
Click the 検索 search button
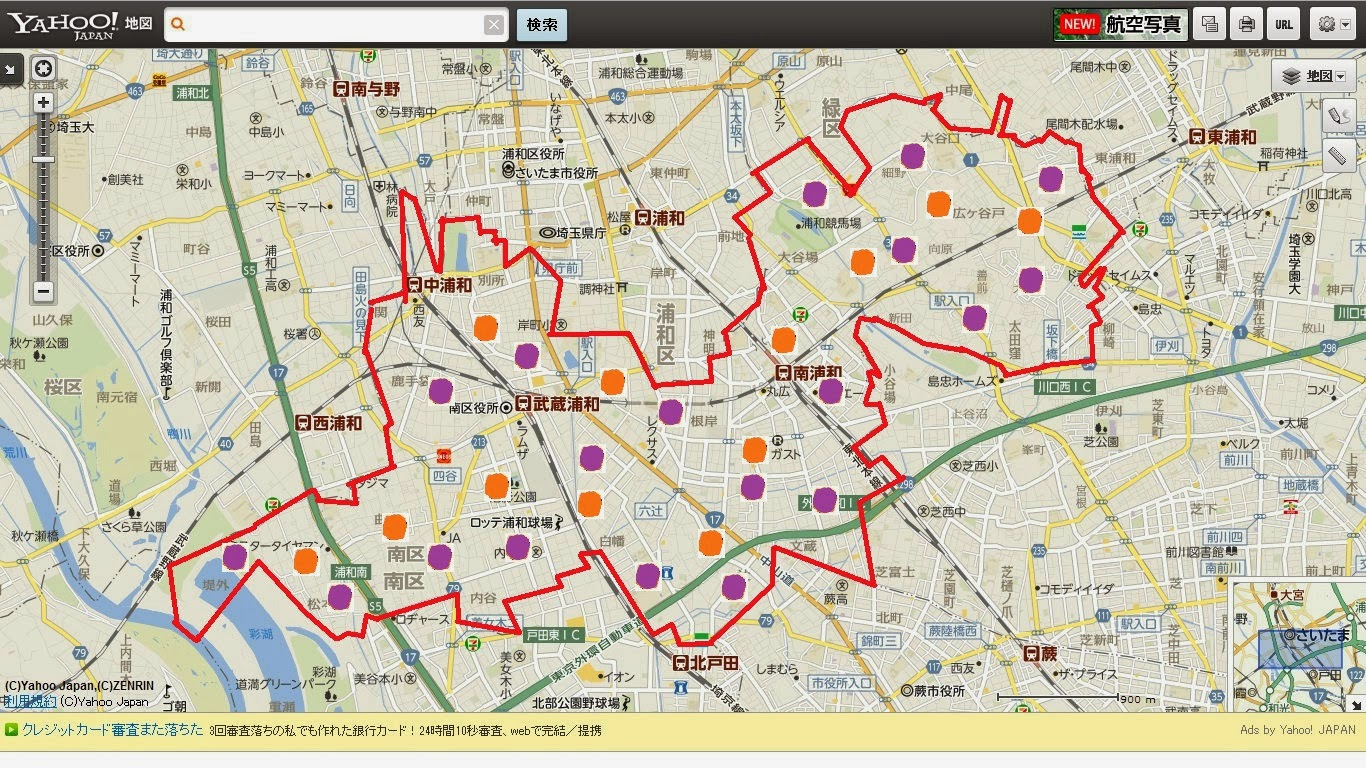[x=542, y=25]
